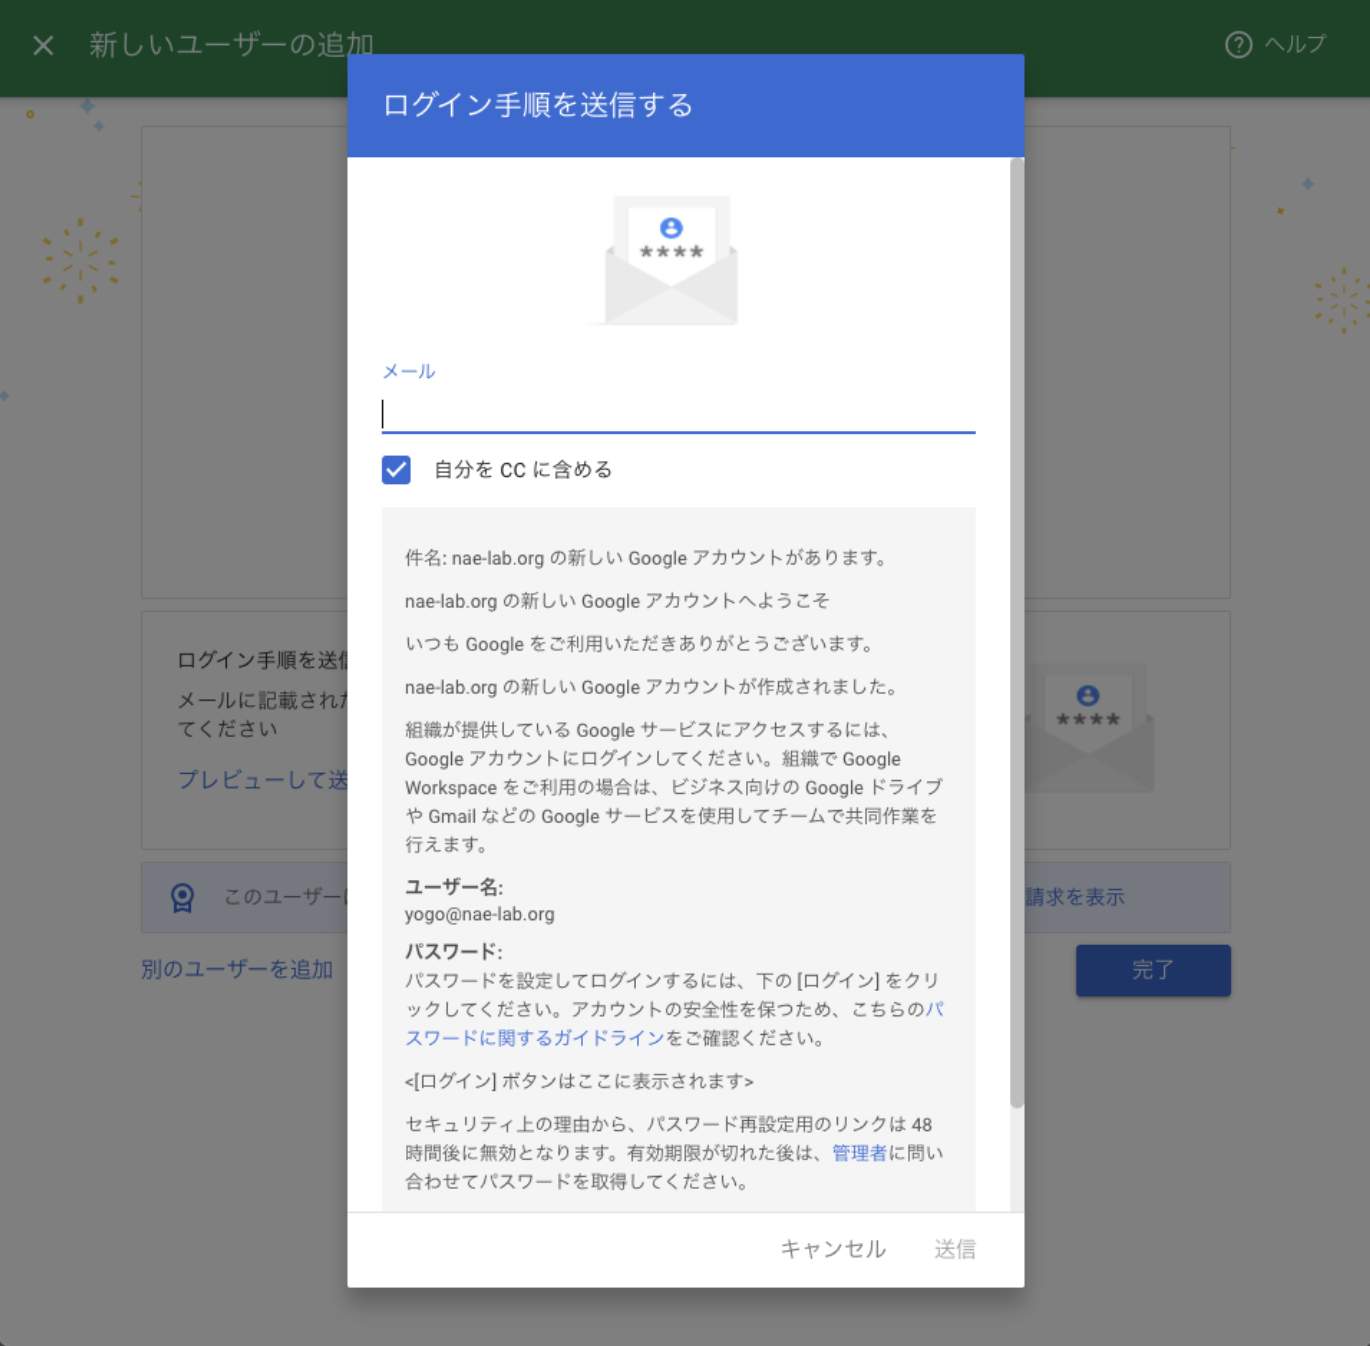
Task: Click the メール field label
Action: click(408, 371)
